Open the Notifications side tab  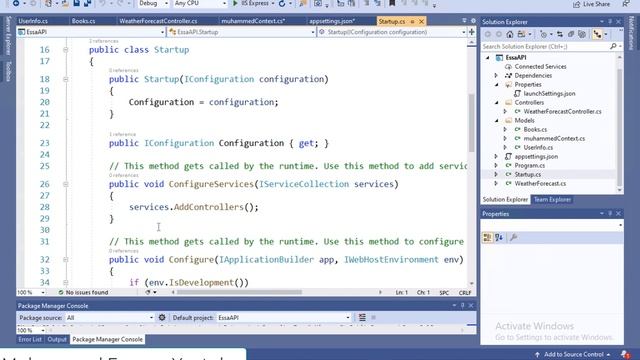632,33
